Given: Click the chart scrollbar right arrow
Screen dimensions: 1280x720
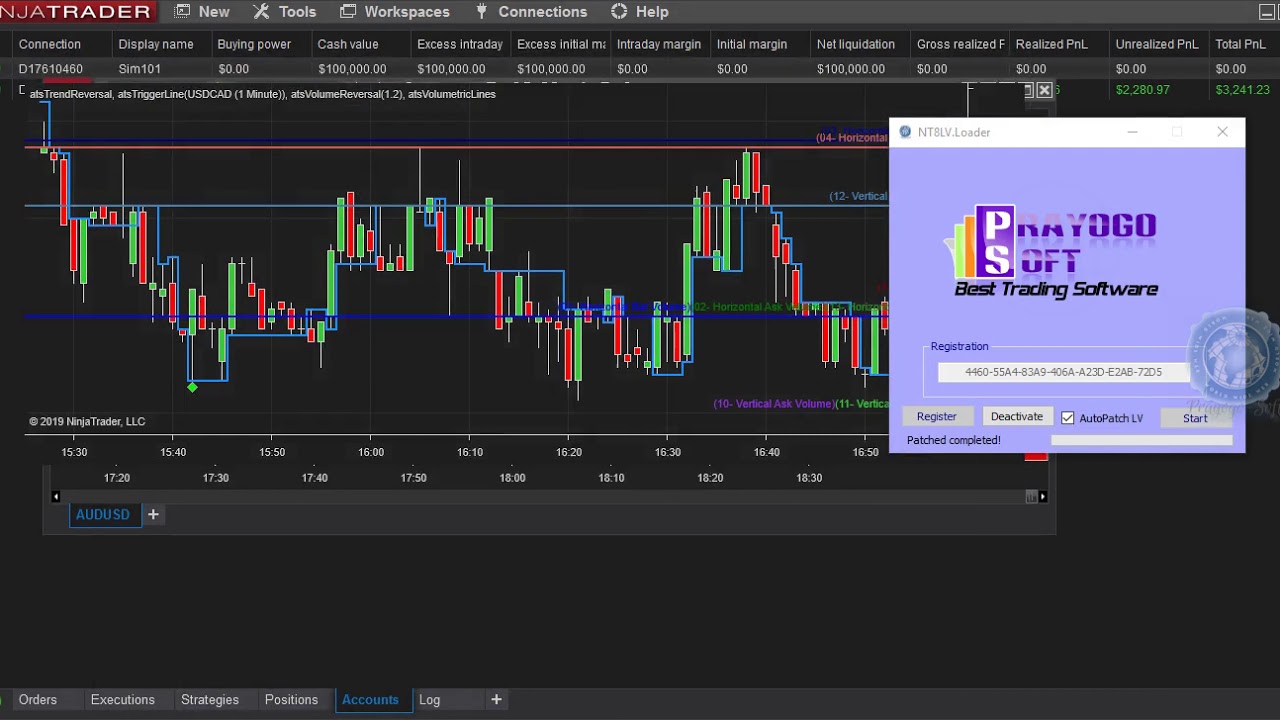Looking at the screenshot, I should tap(1042, 496).
